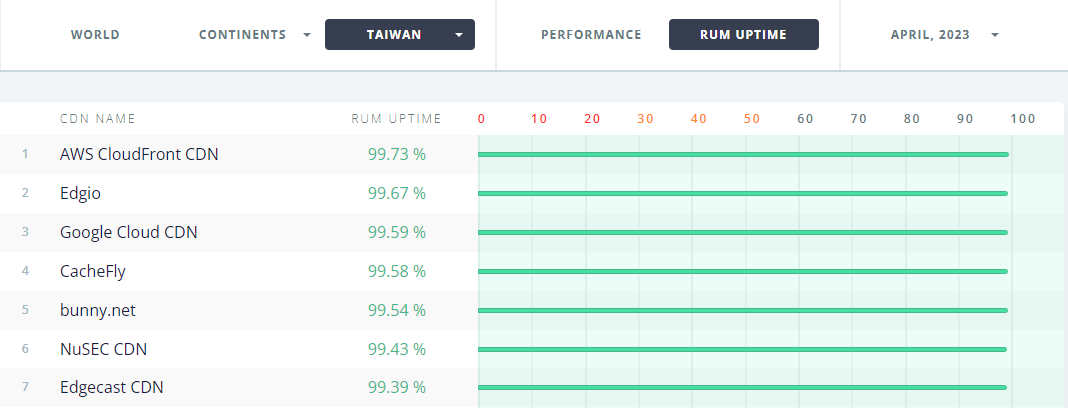Viewport: 1068px width, 408px height.
Task: Click the arrow beside April, 2023
Action: [x=994, y=35]
